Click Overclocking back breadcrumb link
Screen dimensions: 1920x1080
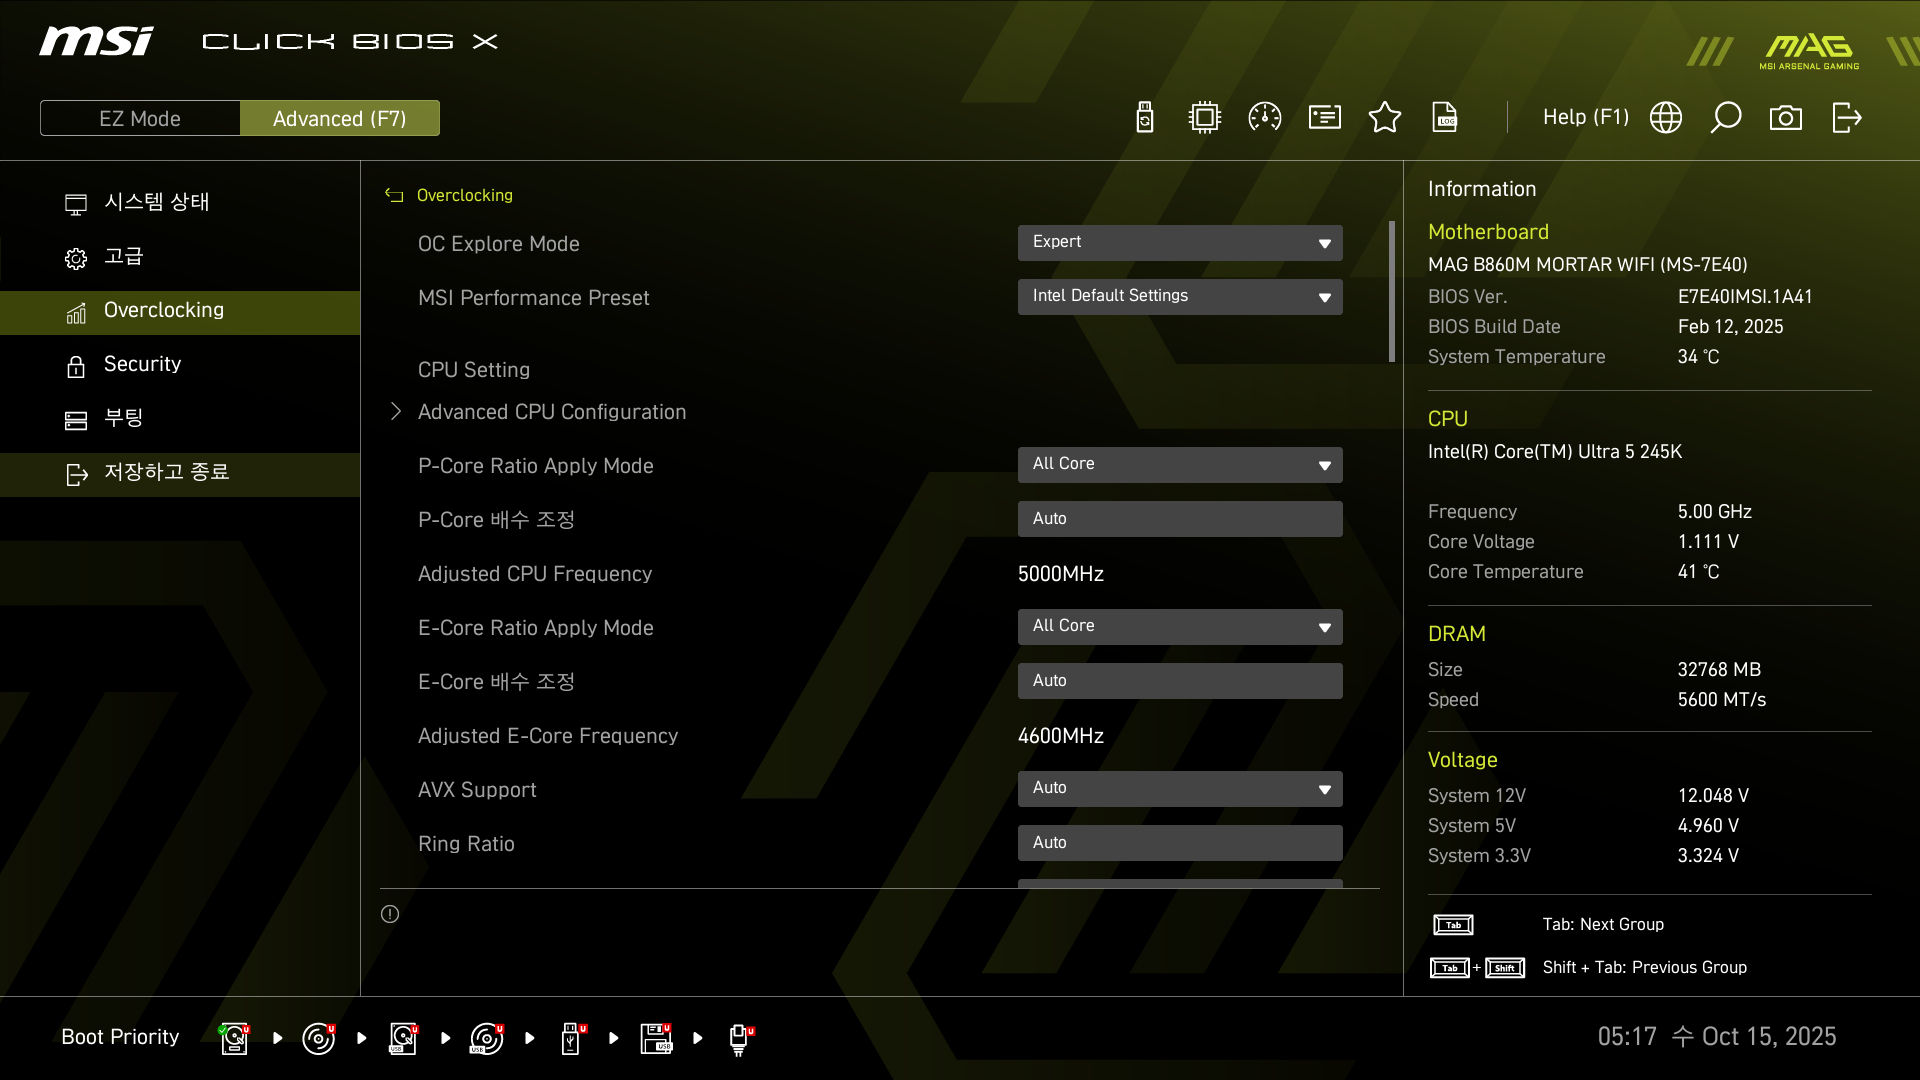[463, 196]
